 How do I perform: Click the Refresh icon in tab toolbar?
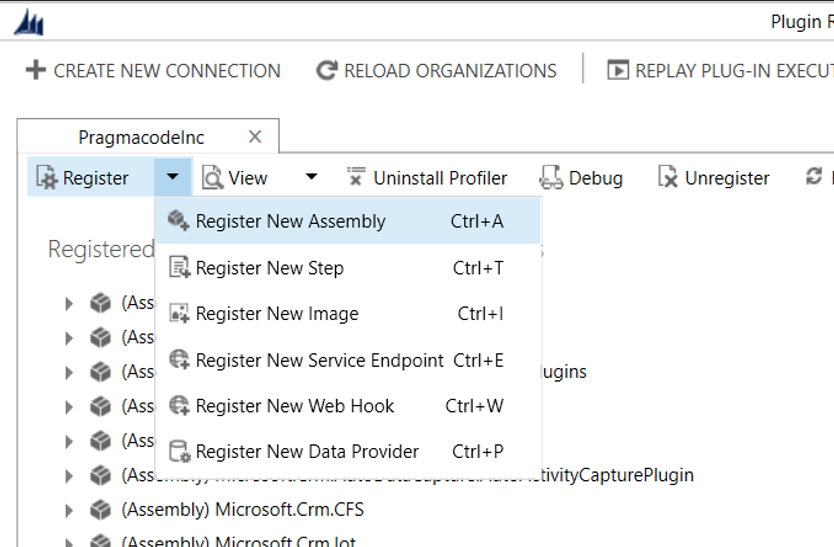tap(814, 176)
